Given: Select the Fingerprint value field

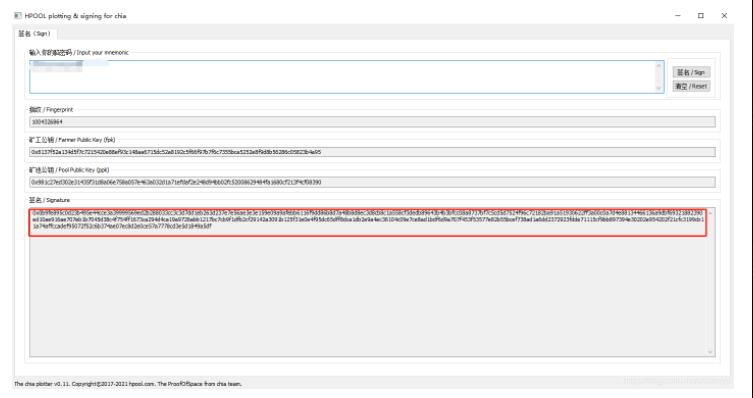Looking at the screenshot, I should pyautogui.click(x=372, y=122).
